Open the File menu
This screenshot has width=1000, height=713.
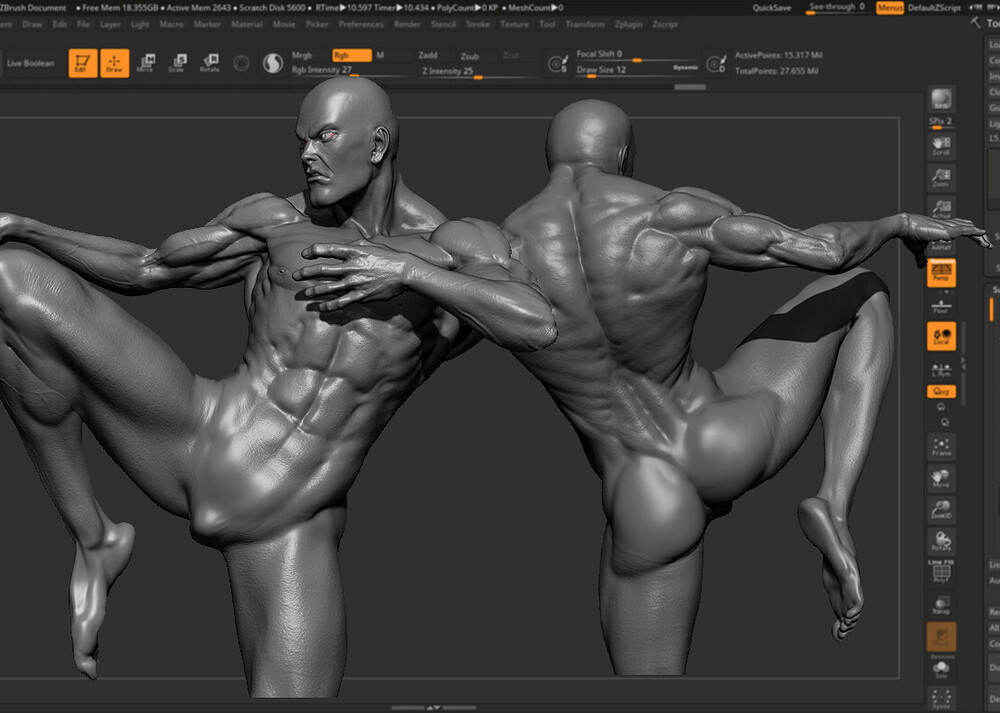(x=84, y=24)
